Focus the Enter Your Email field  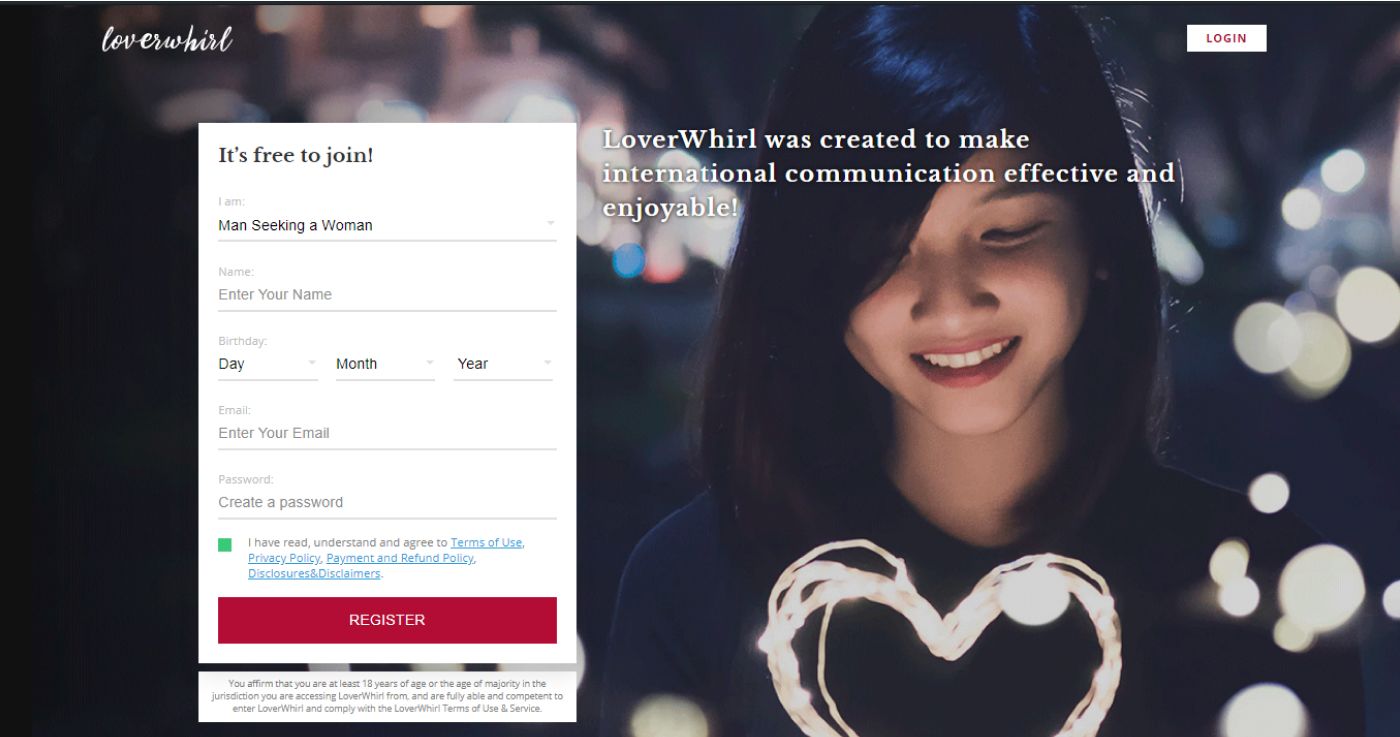click(387, 433)
